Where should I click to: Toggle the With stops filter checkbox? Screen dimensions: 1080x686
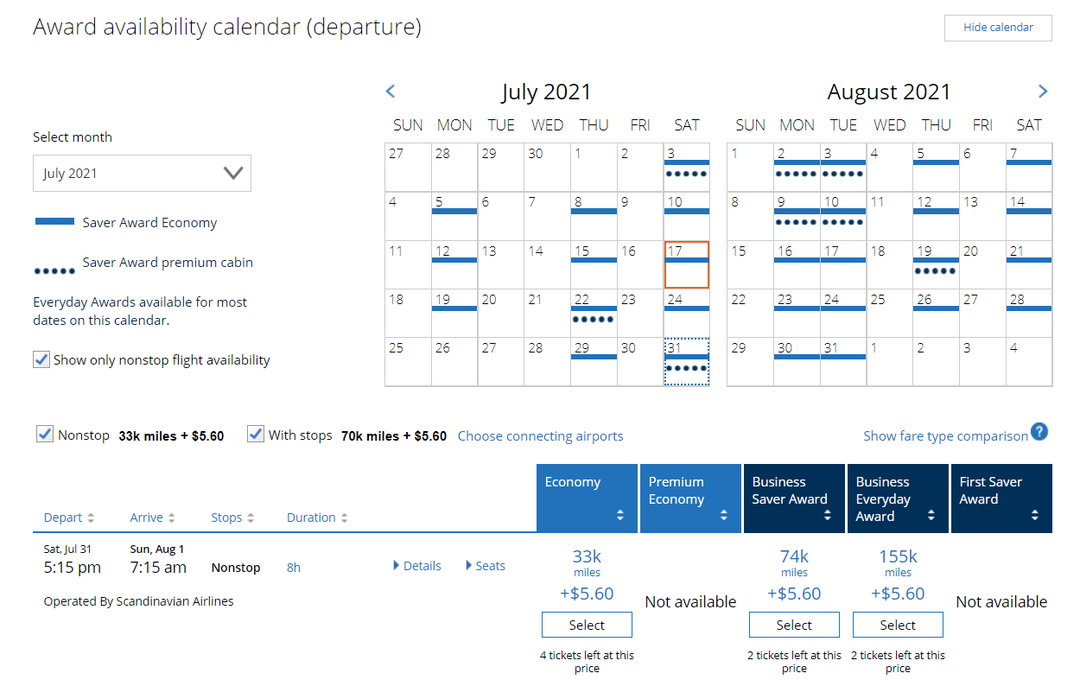tap(255, 435)
